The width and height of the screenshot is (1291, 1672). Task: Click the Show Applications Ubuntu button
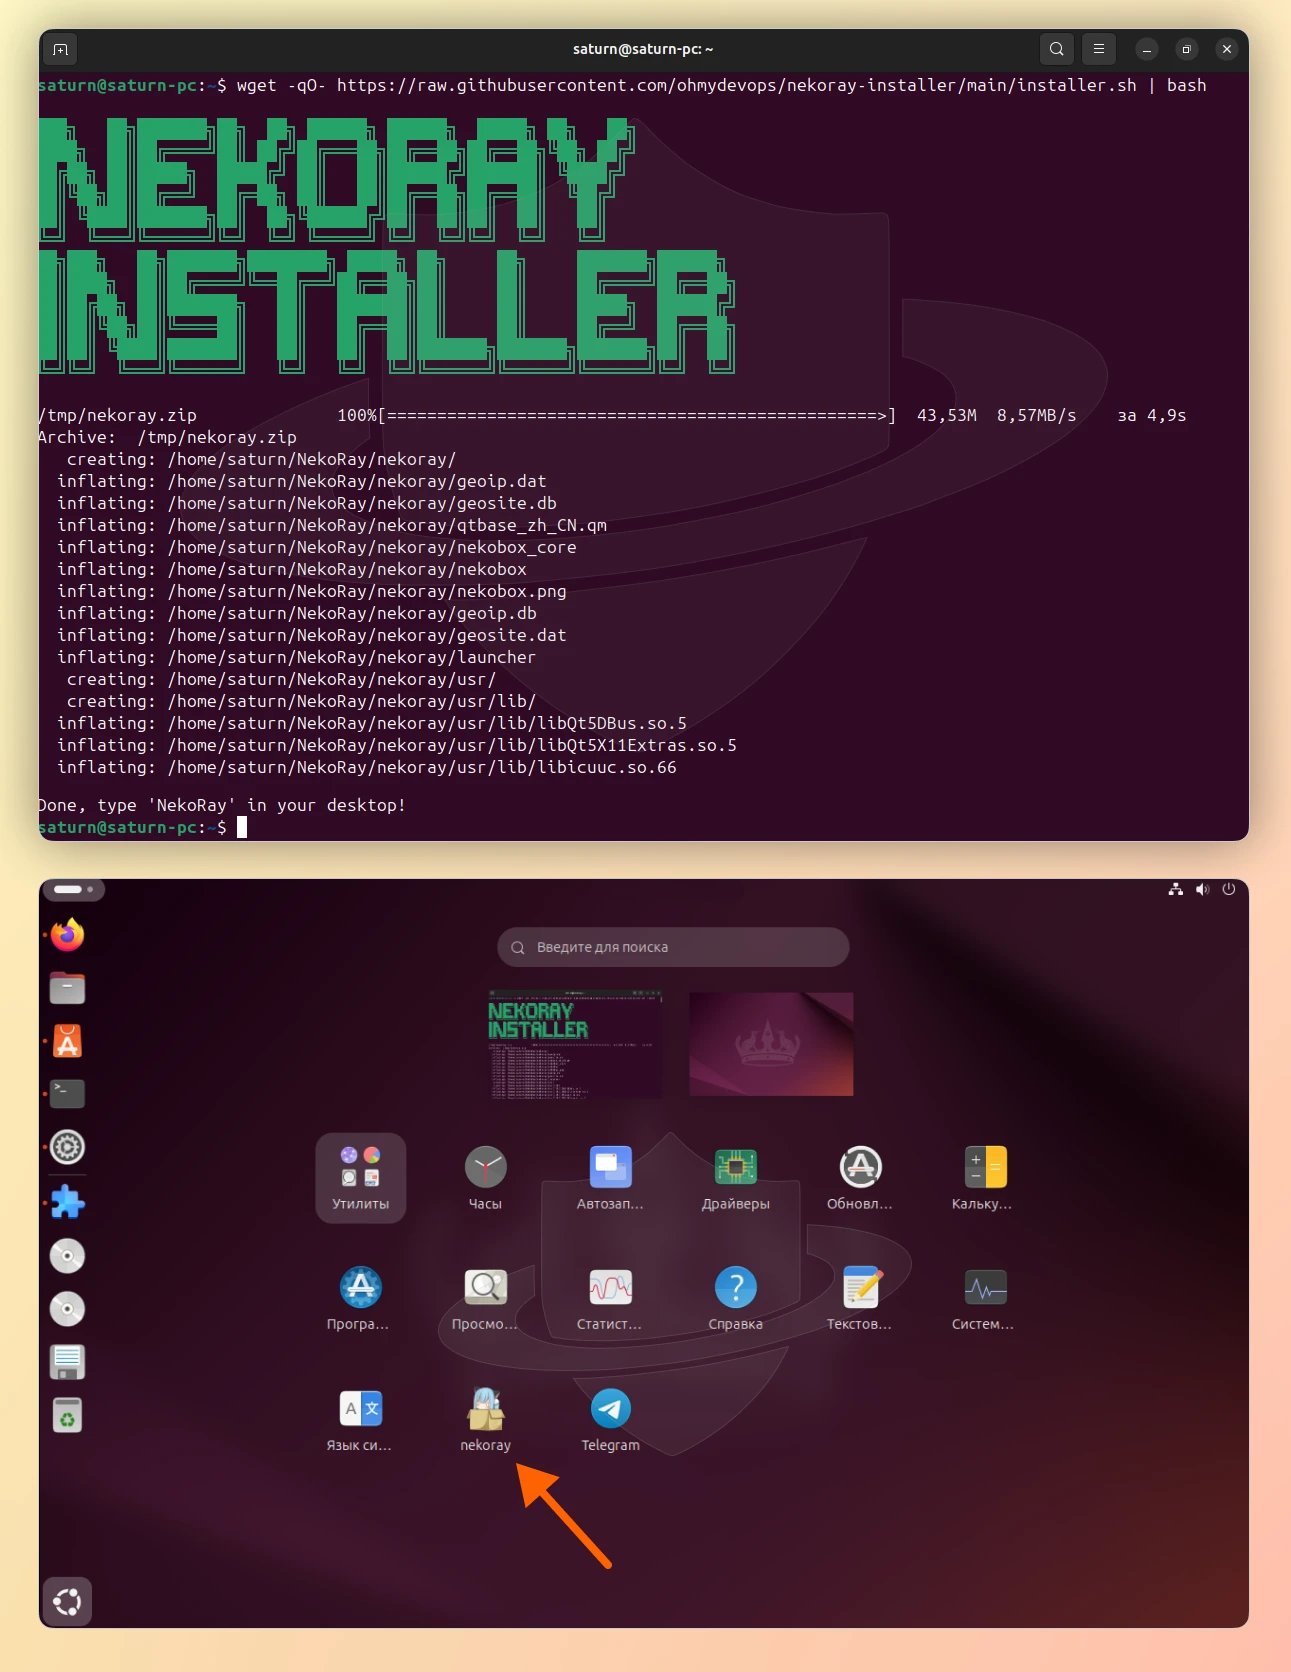(x=67, y=1602)
